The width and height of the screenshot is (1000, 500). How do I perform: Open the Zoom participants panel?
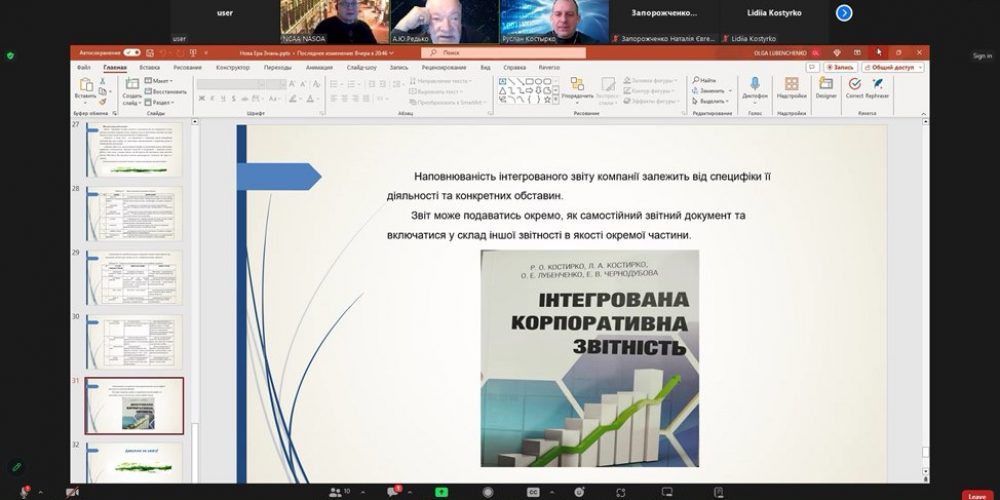coord(336,492)
